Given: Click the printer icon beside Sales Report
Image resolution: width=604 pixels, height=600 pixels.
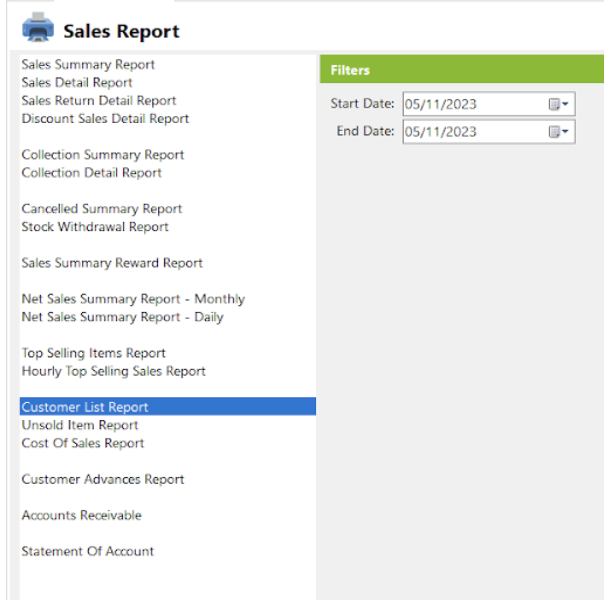Looking at the screenshot, I should [38, 27].
